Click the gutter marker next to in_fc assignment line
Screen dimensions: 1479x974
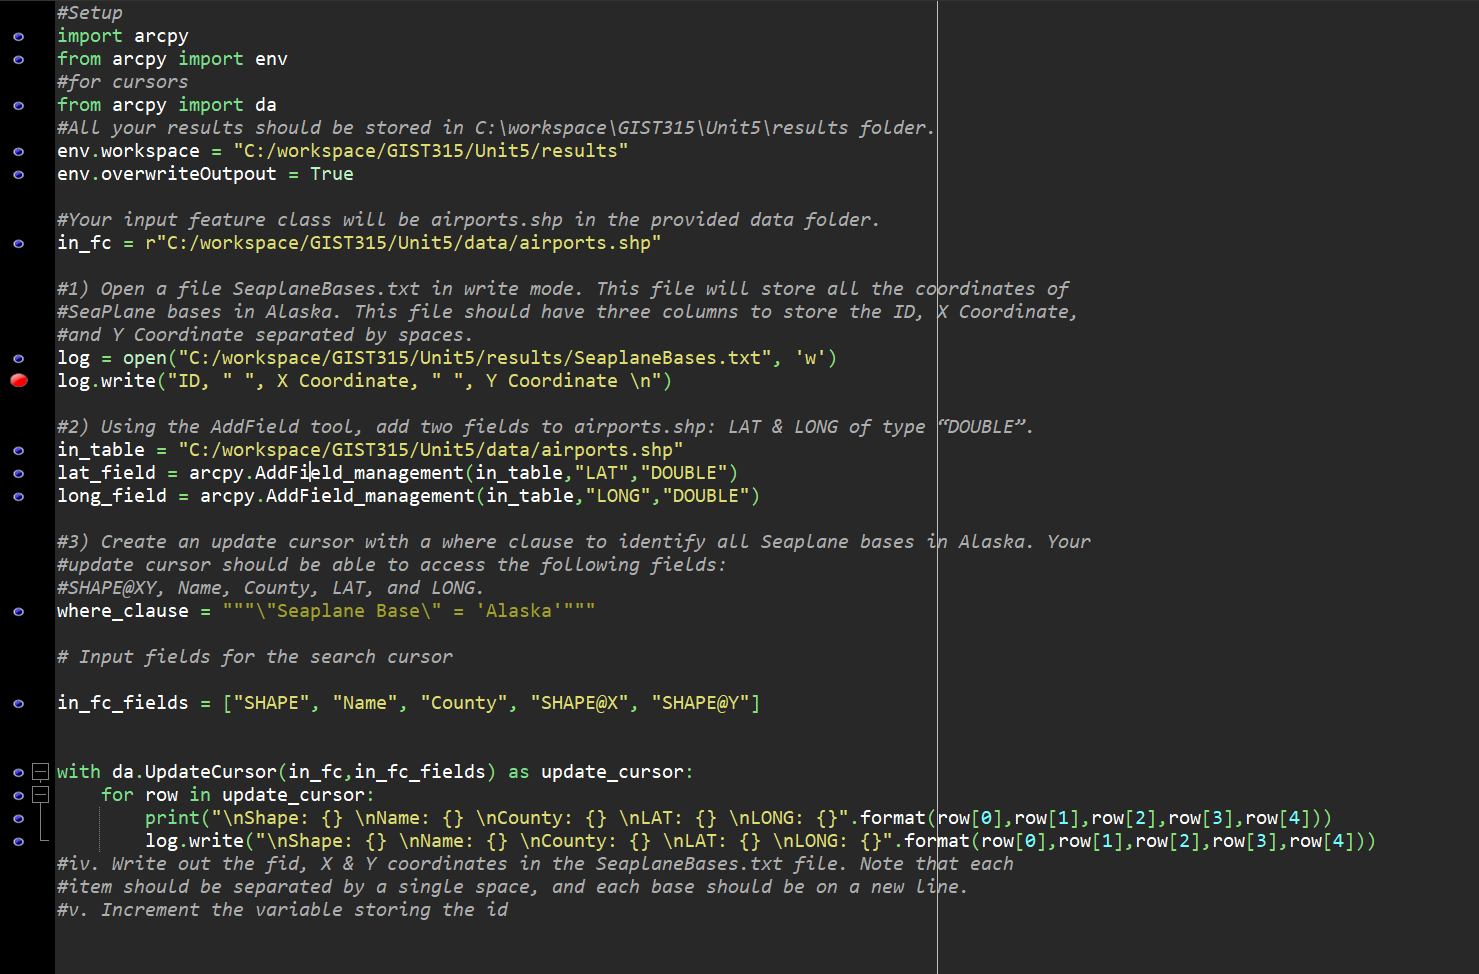pyautogui.click(x=18, y=242)
